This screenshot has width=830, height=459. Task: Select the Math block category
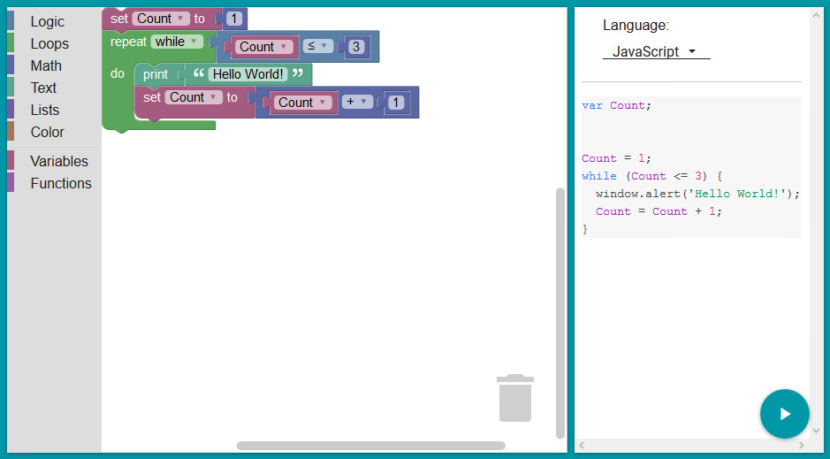point(46,66)
